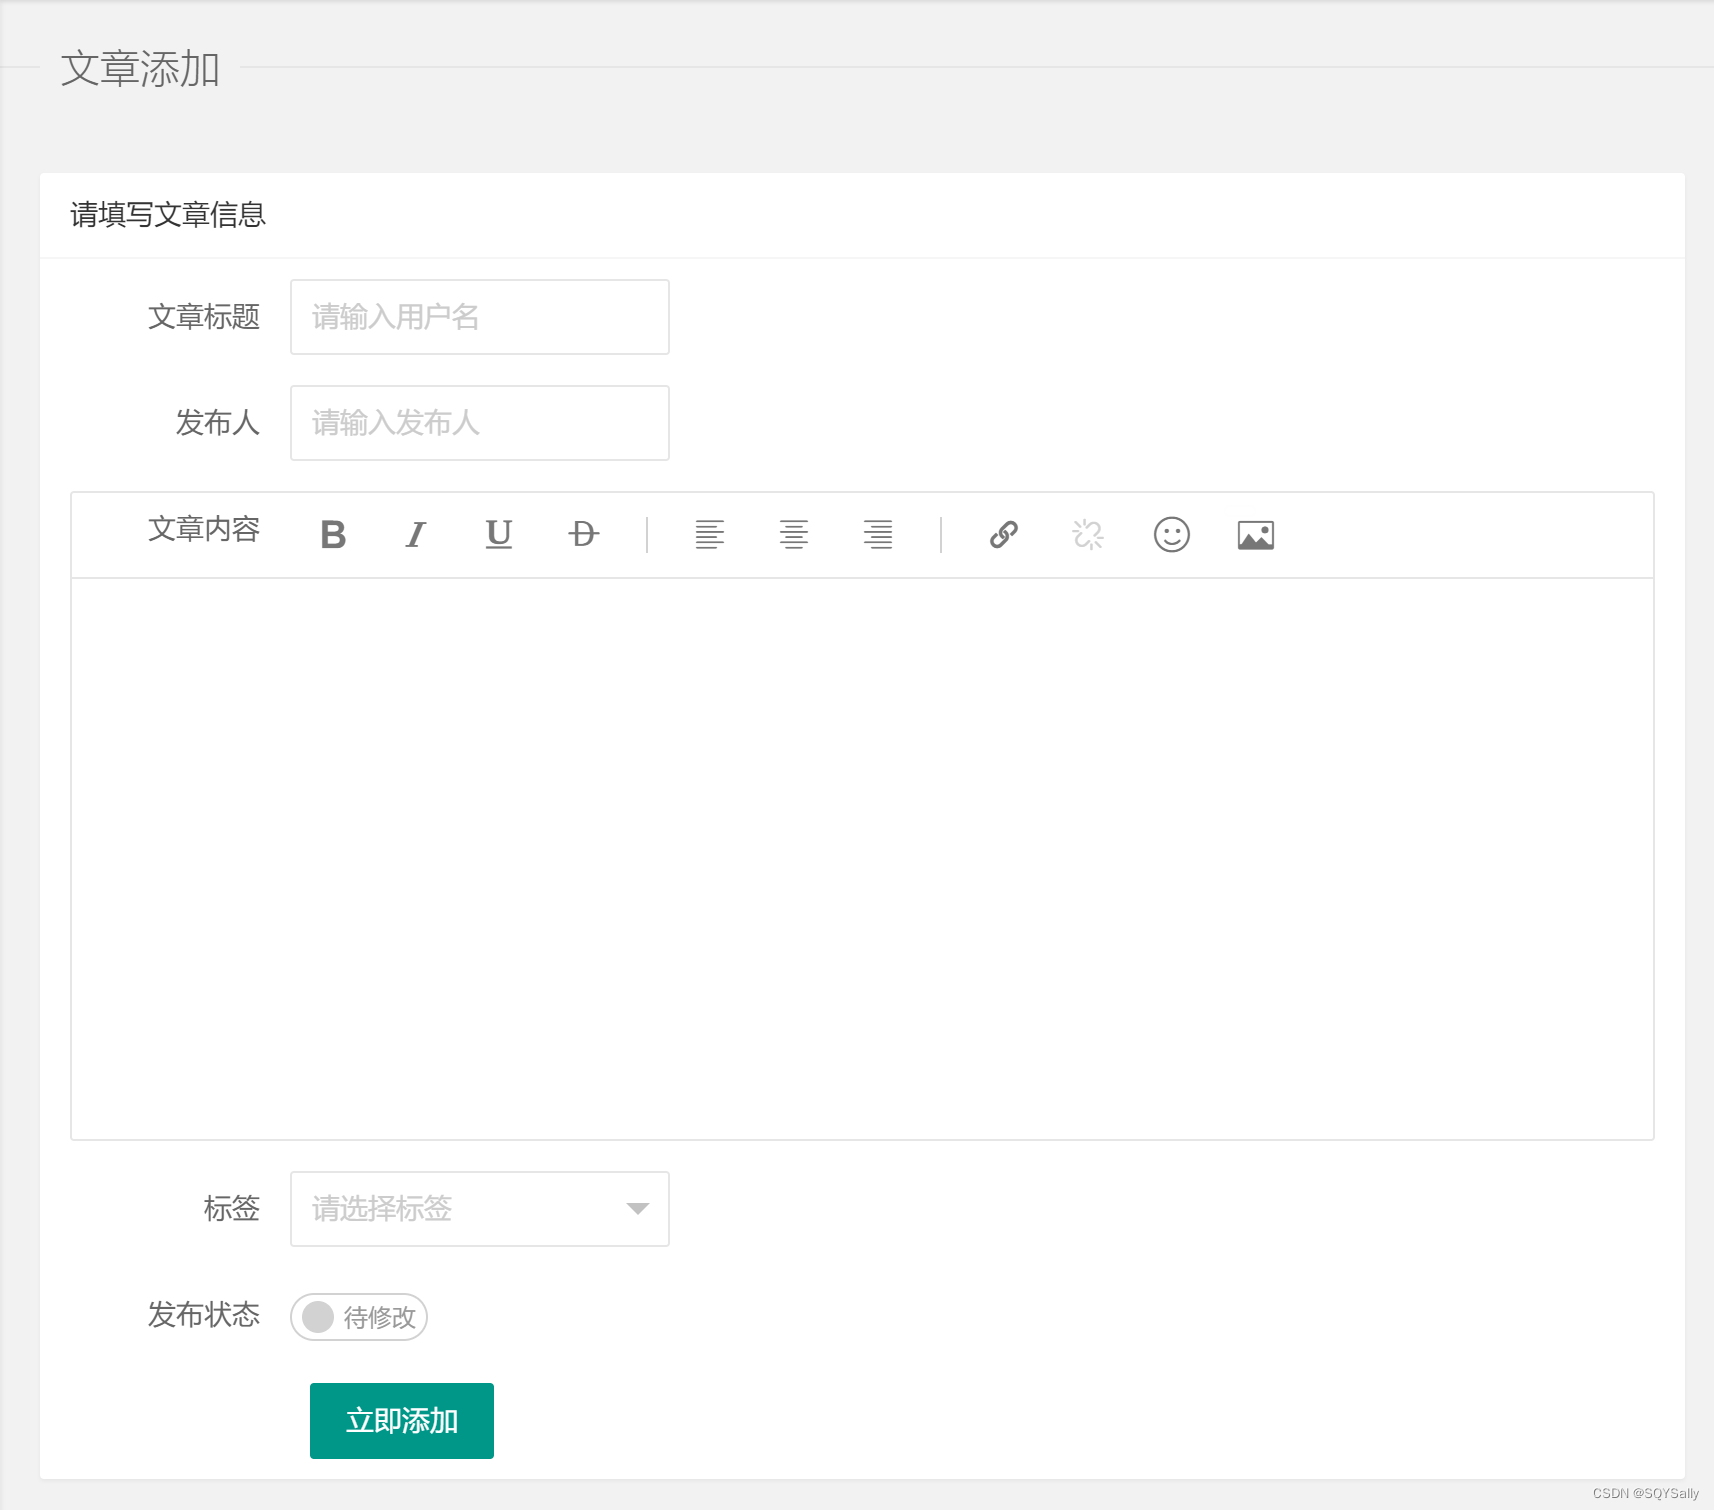
Task: Apply italic formatting
Action: click(416, 535)
